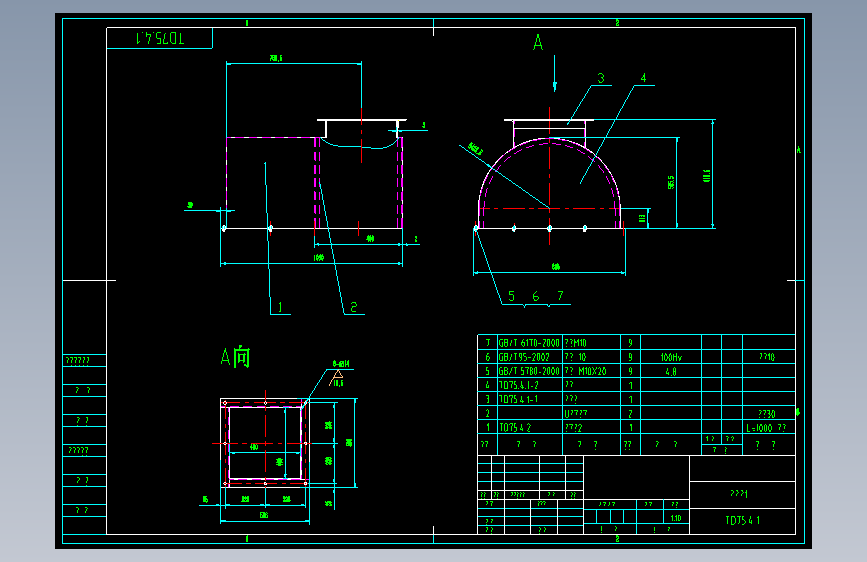Select part callout number 7 near leader
The height and width of the screenshot is (562, 867).
(x=560, y=296)
